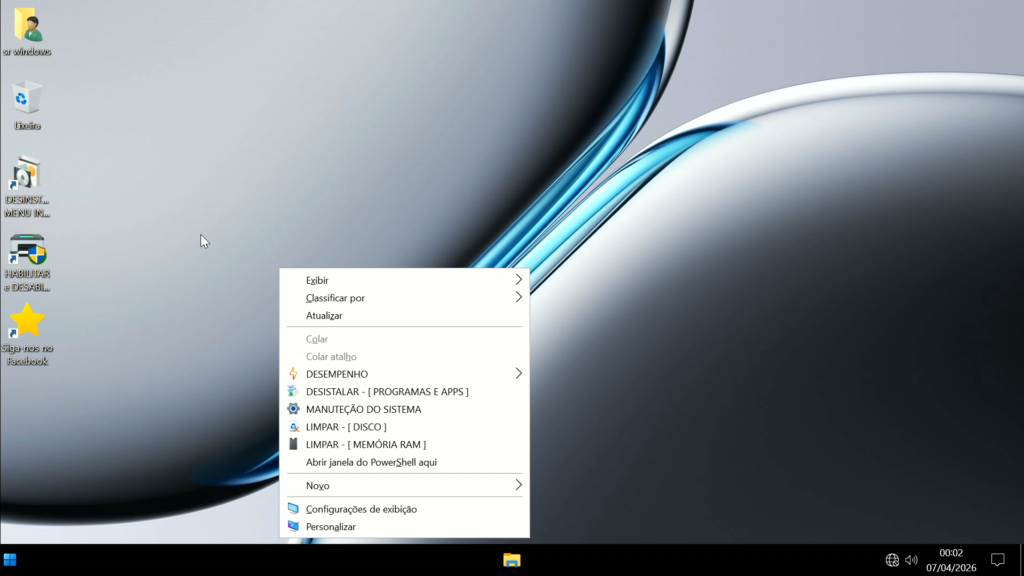This screenshot has width=1024, height=576.
Task: Open the notification center icon
Action: tap(997, 560)
